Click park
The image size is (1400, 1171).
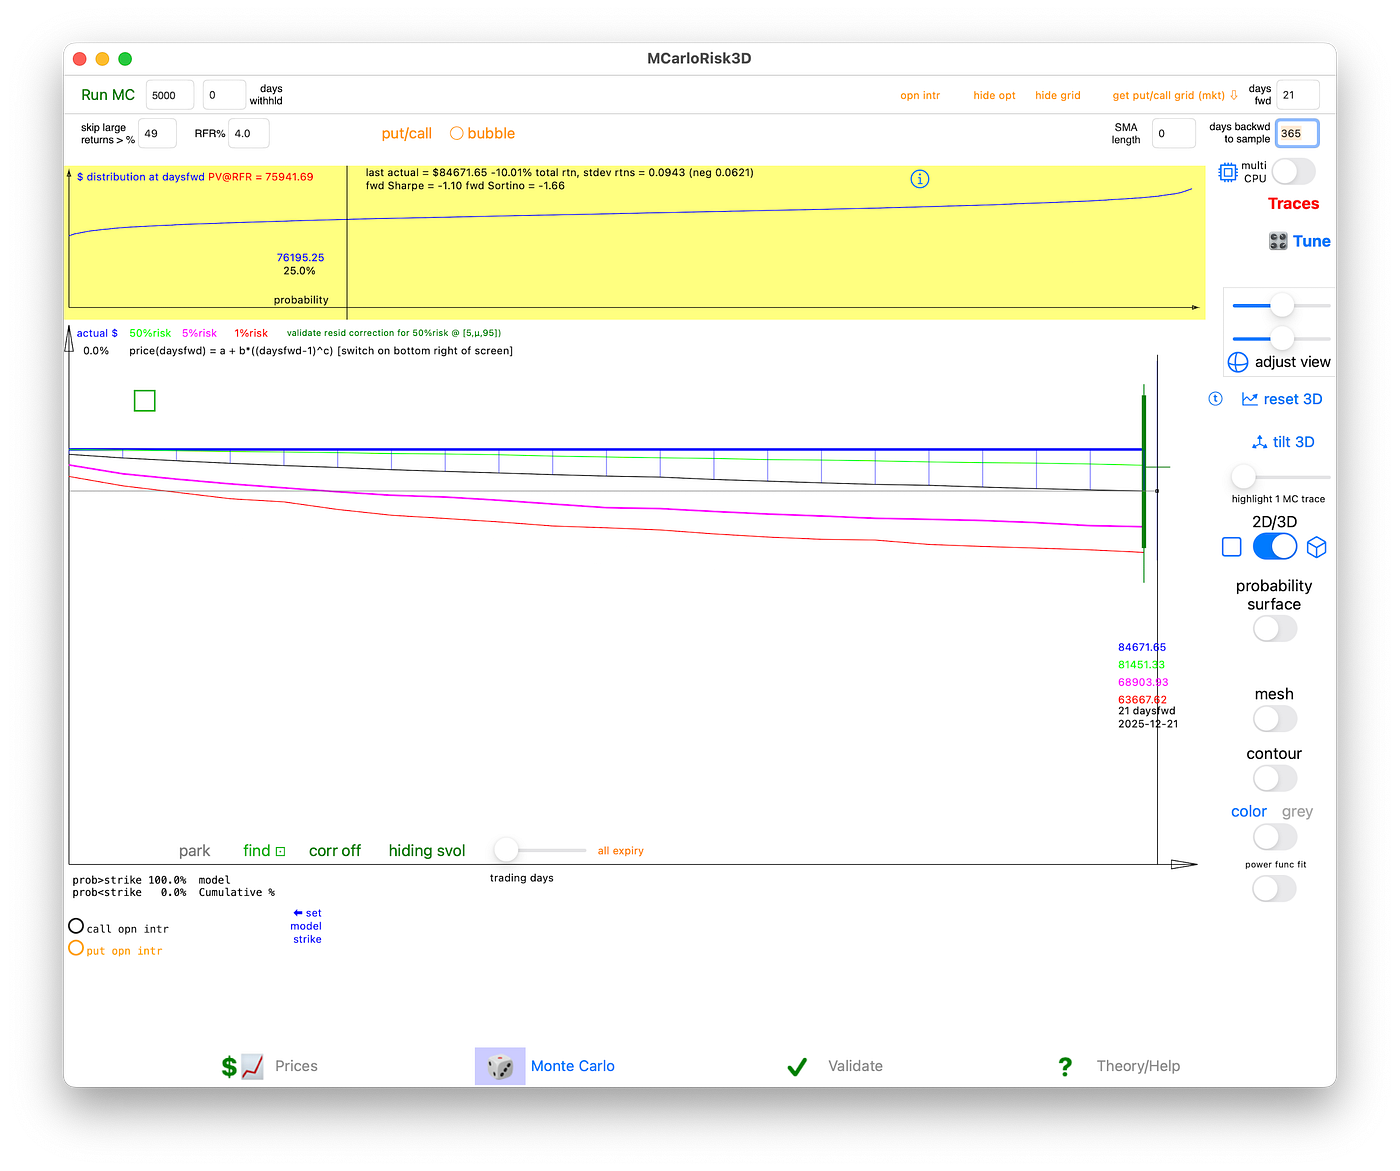tap(194, 851)
